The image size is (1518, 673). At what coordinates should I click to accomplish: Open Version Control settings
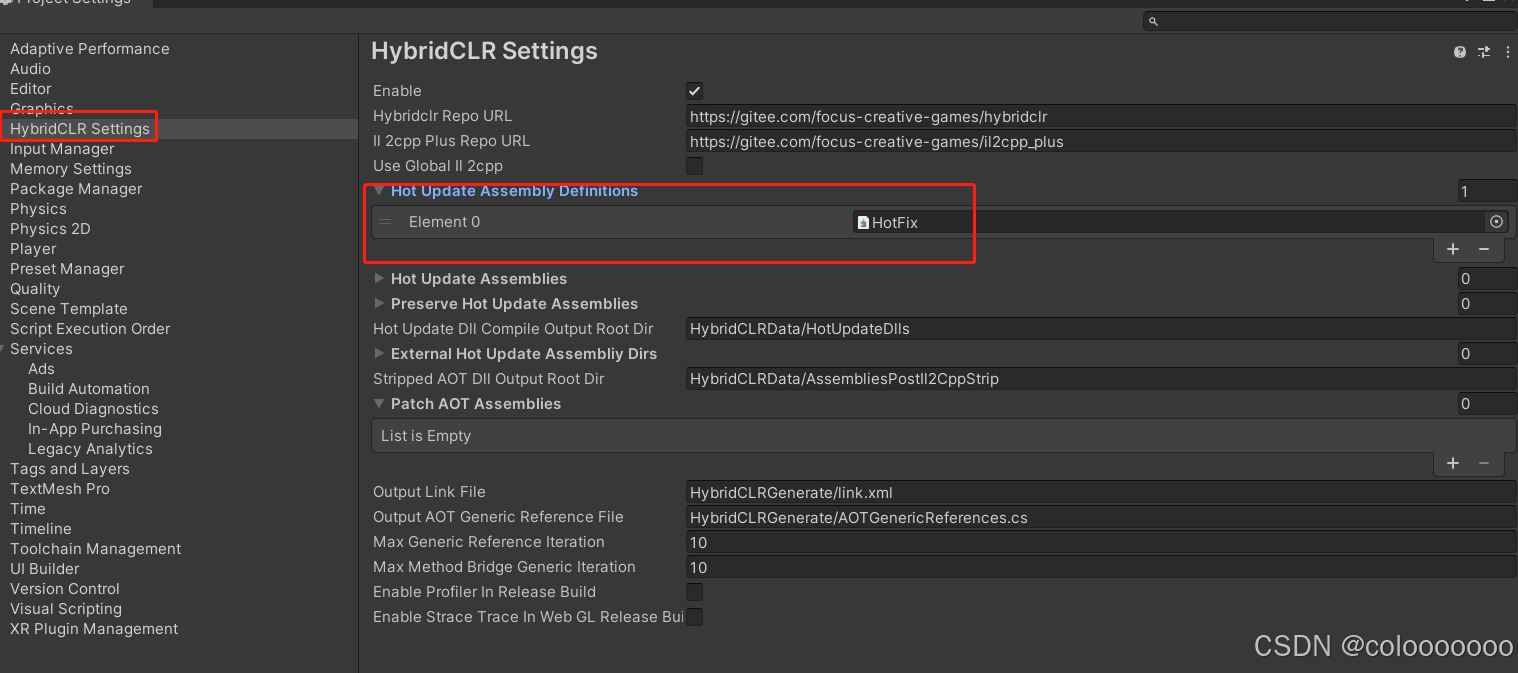(x=65, y=589)
